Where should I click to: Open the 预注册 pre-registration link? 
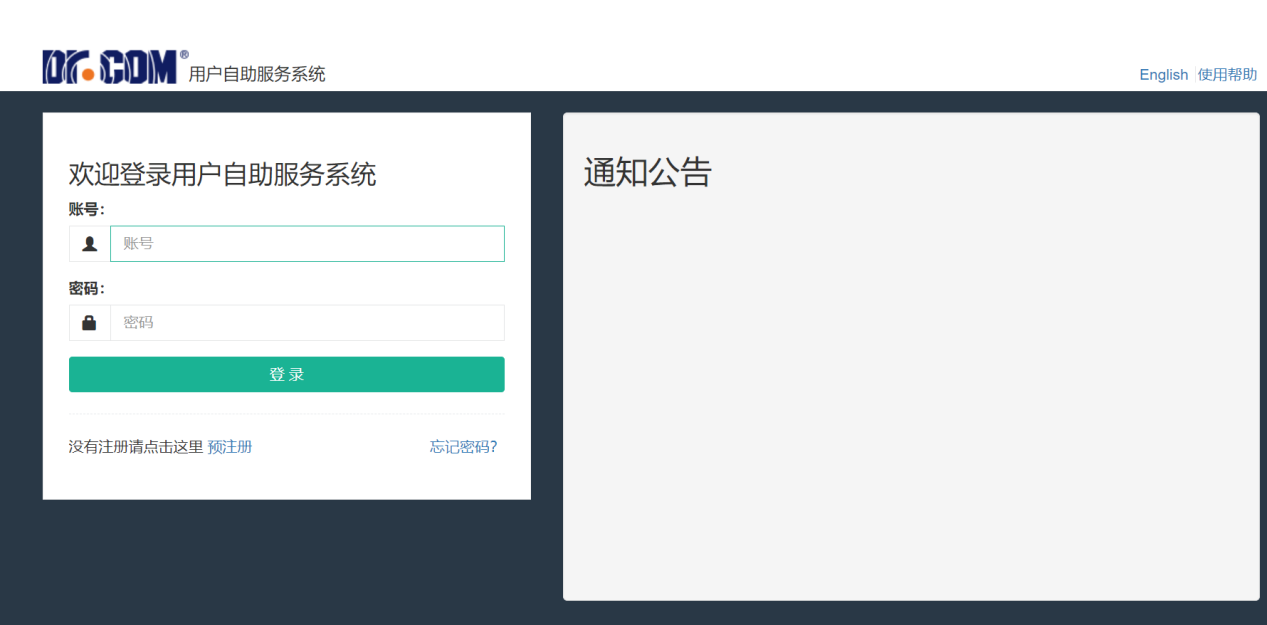click(x=230, y=447)
